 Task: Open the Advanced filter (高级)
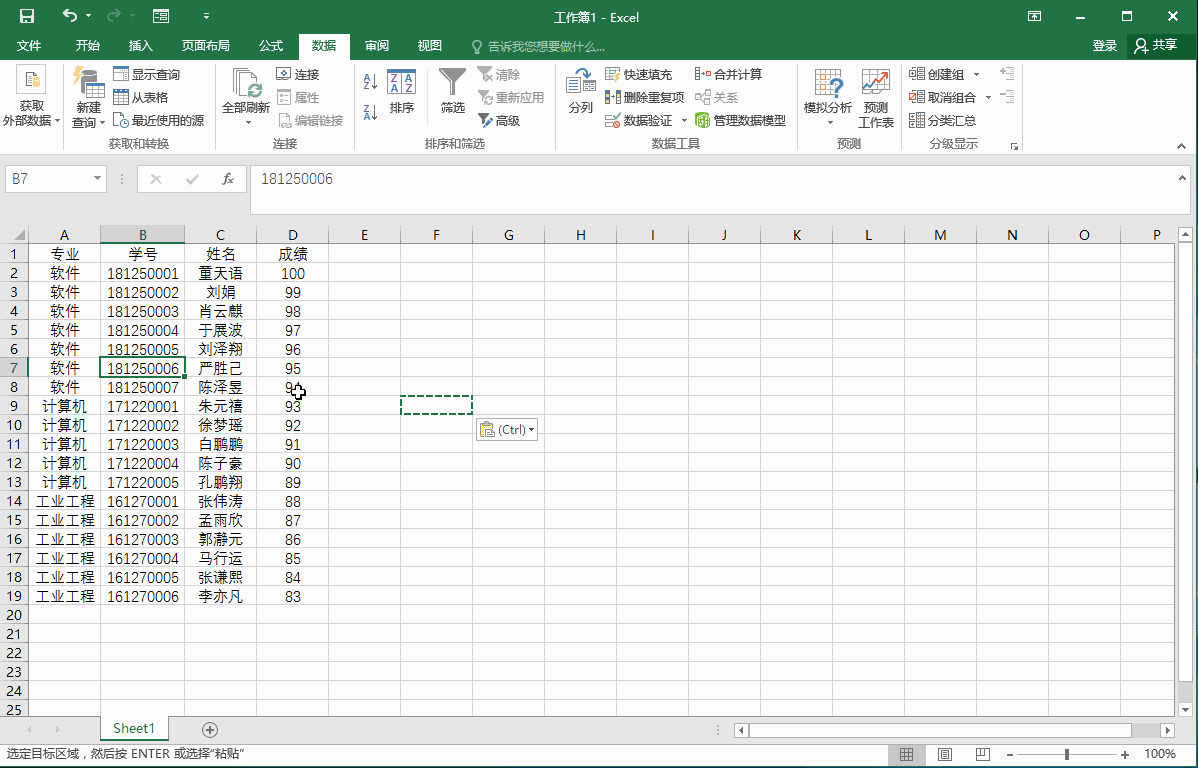pyautogui.click(x=499, y=120)
